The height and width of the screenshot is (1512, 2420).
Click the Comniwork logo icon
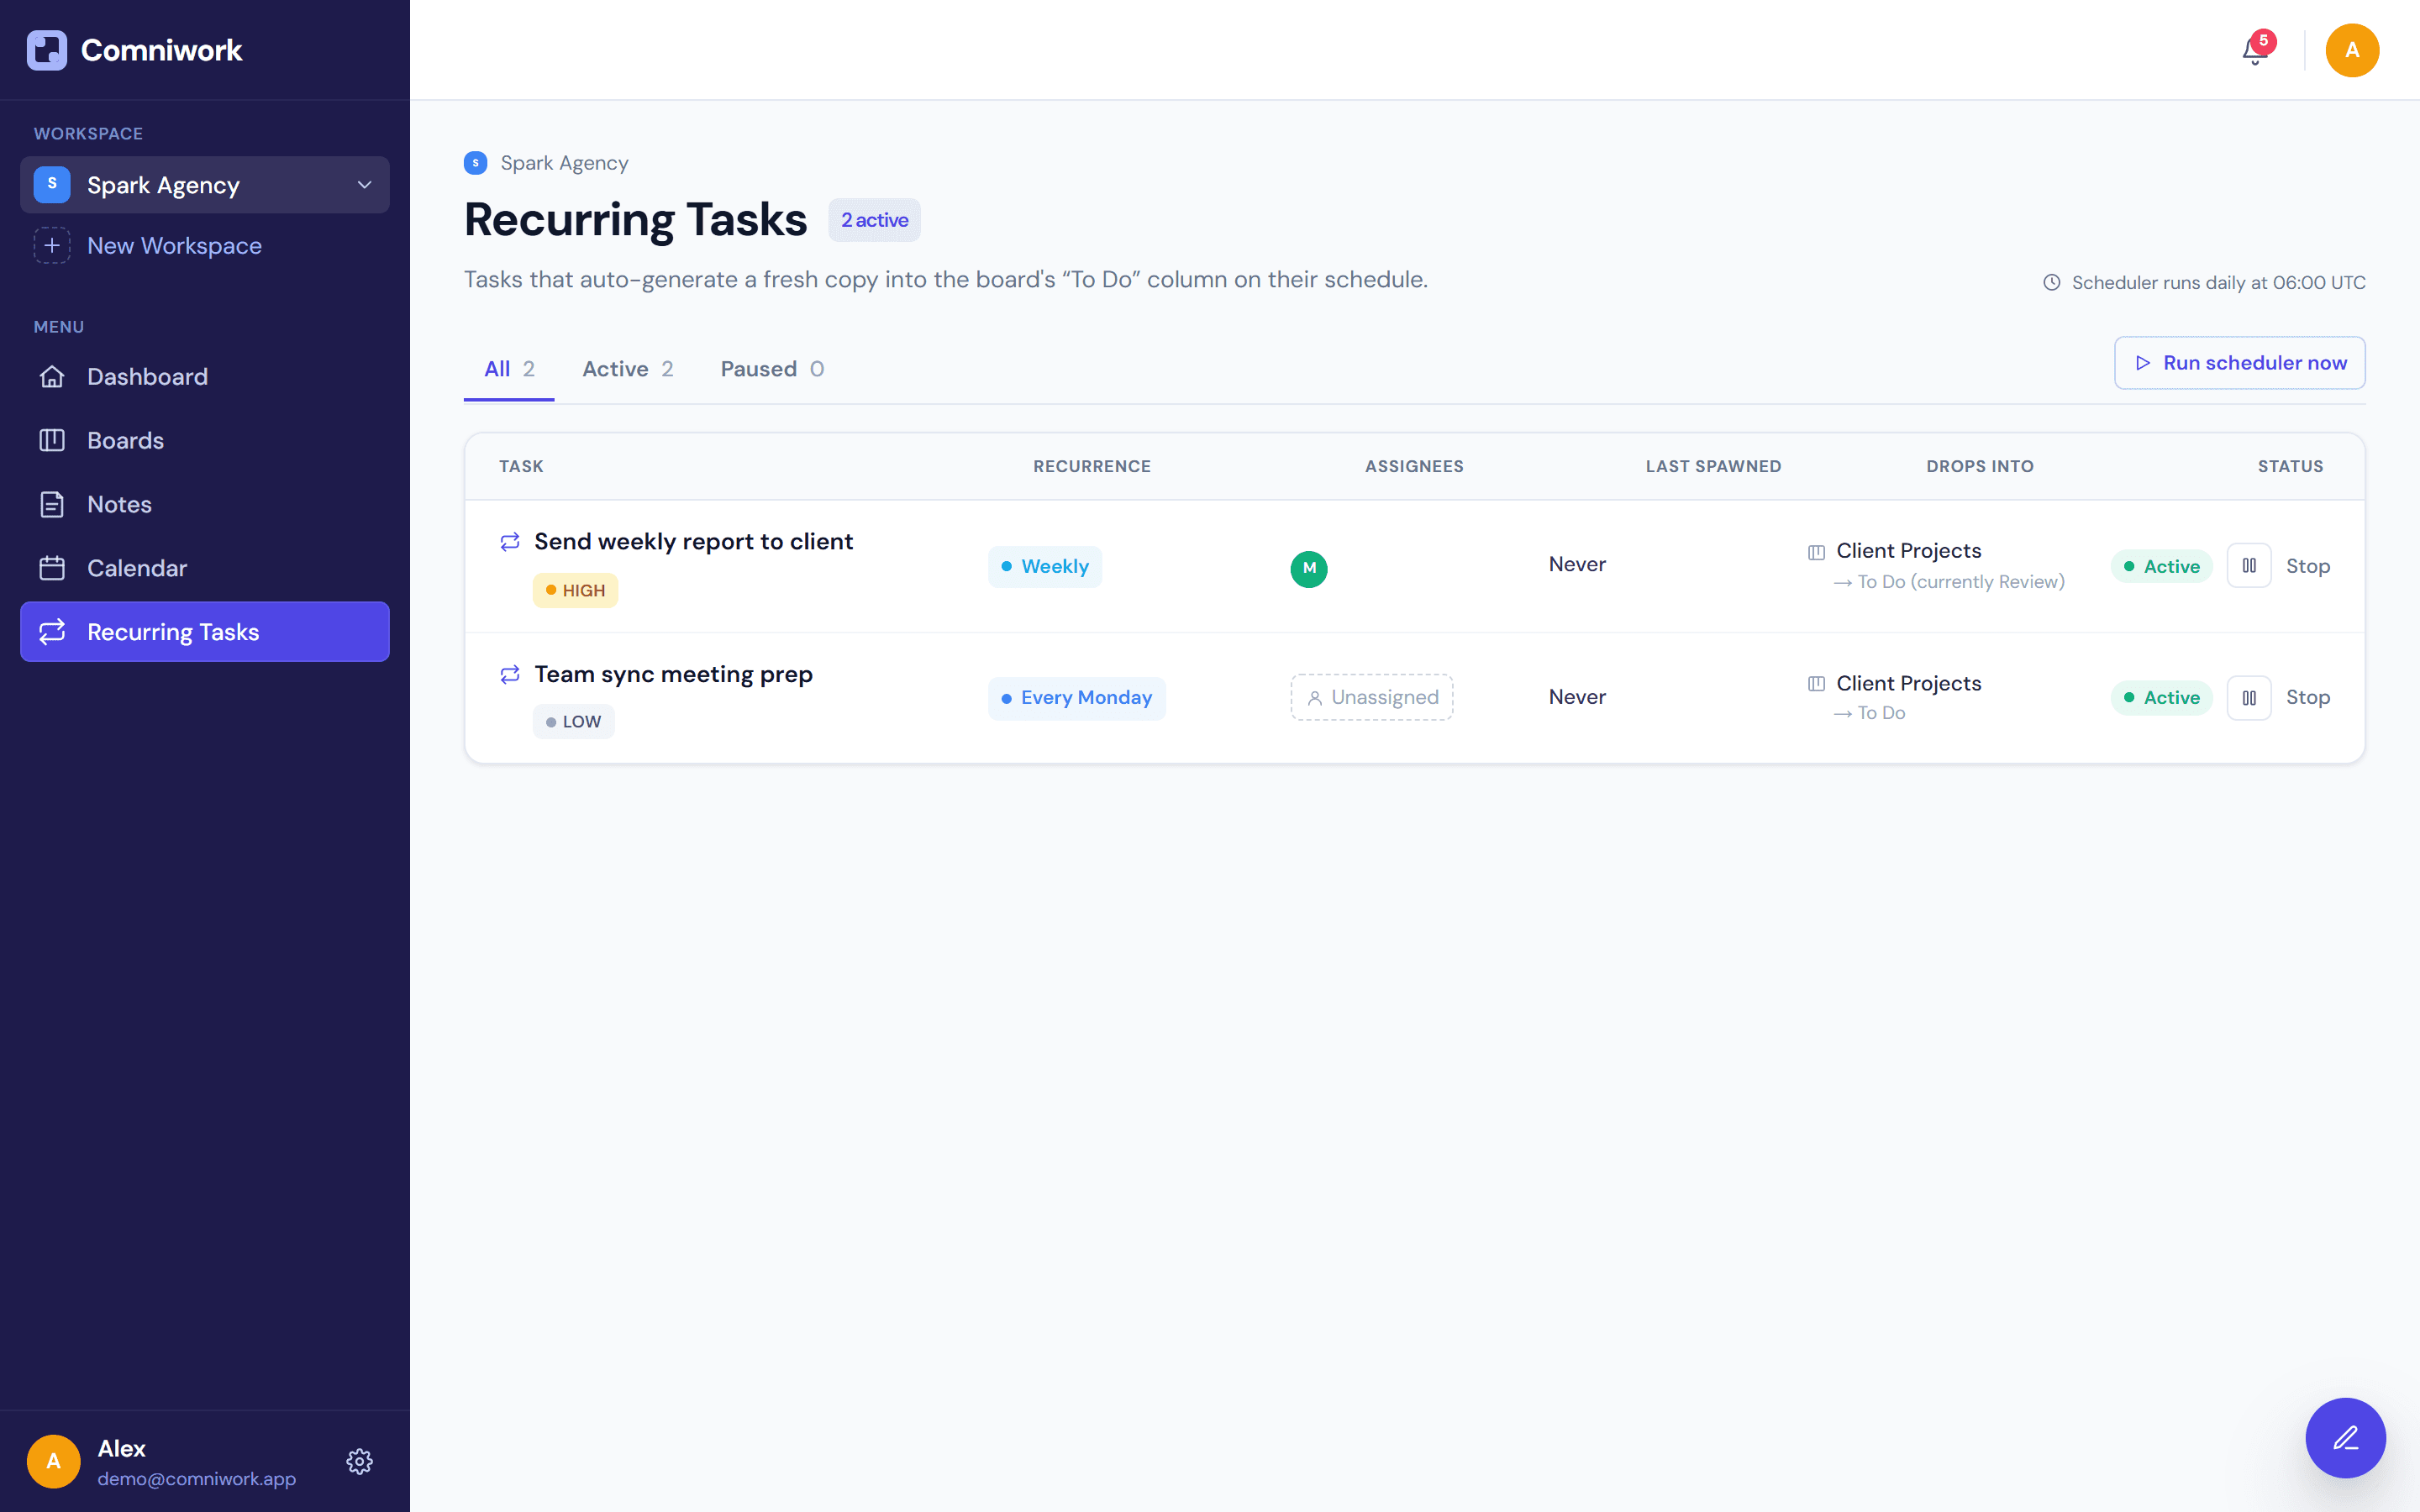47,50
